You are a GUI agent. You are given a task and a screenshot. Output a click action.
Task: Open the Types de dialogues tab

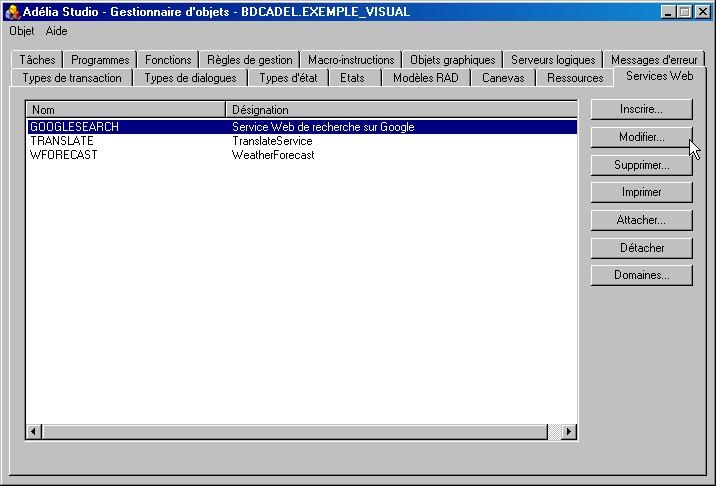pyautogui.click(x=190, y=78)
